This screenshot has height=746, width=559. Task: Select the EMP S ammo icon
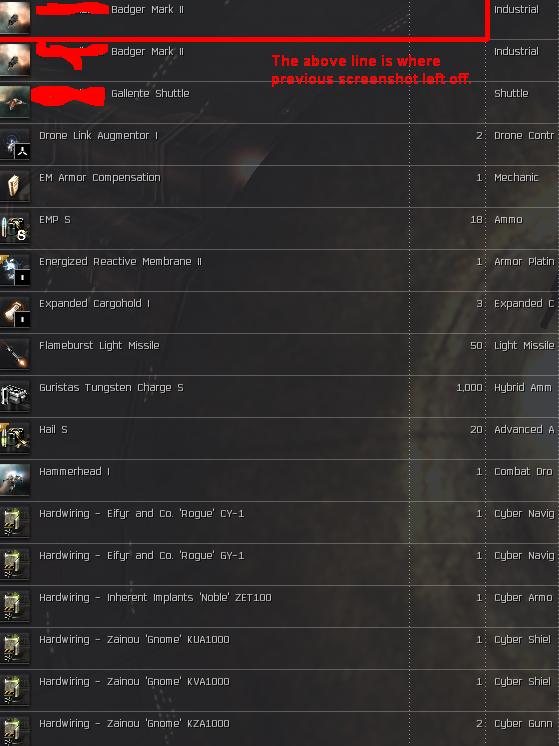(15, 228)
